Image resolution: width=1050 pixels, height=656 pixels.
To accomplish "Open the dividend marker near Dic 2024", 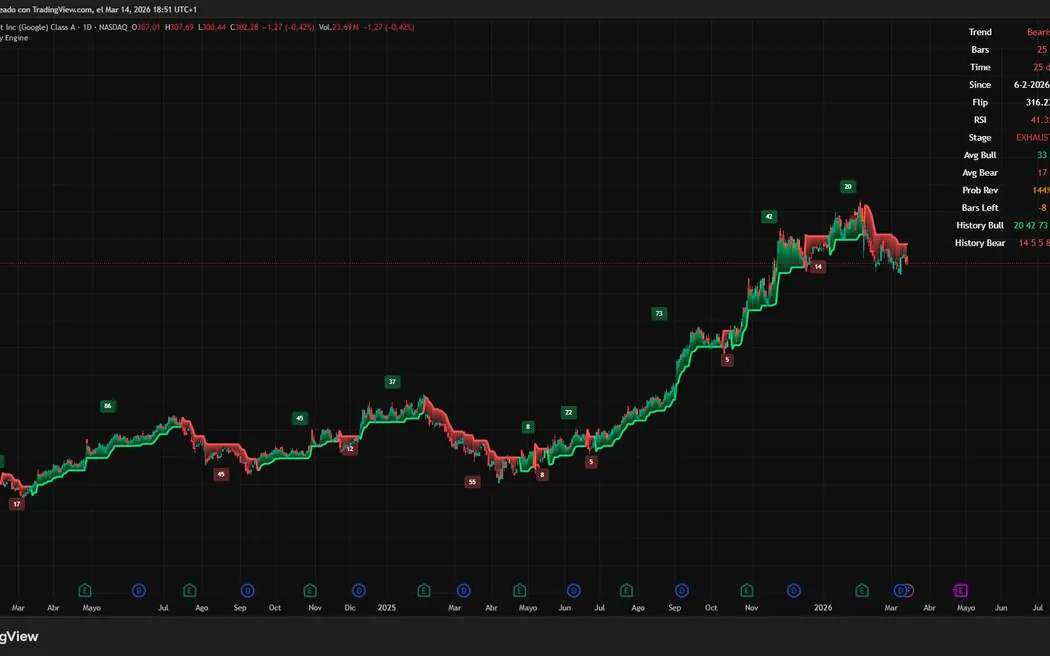I will click(x=359, y=590).
